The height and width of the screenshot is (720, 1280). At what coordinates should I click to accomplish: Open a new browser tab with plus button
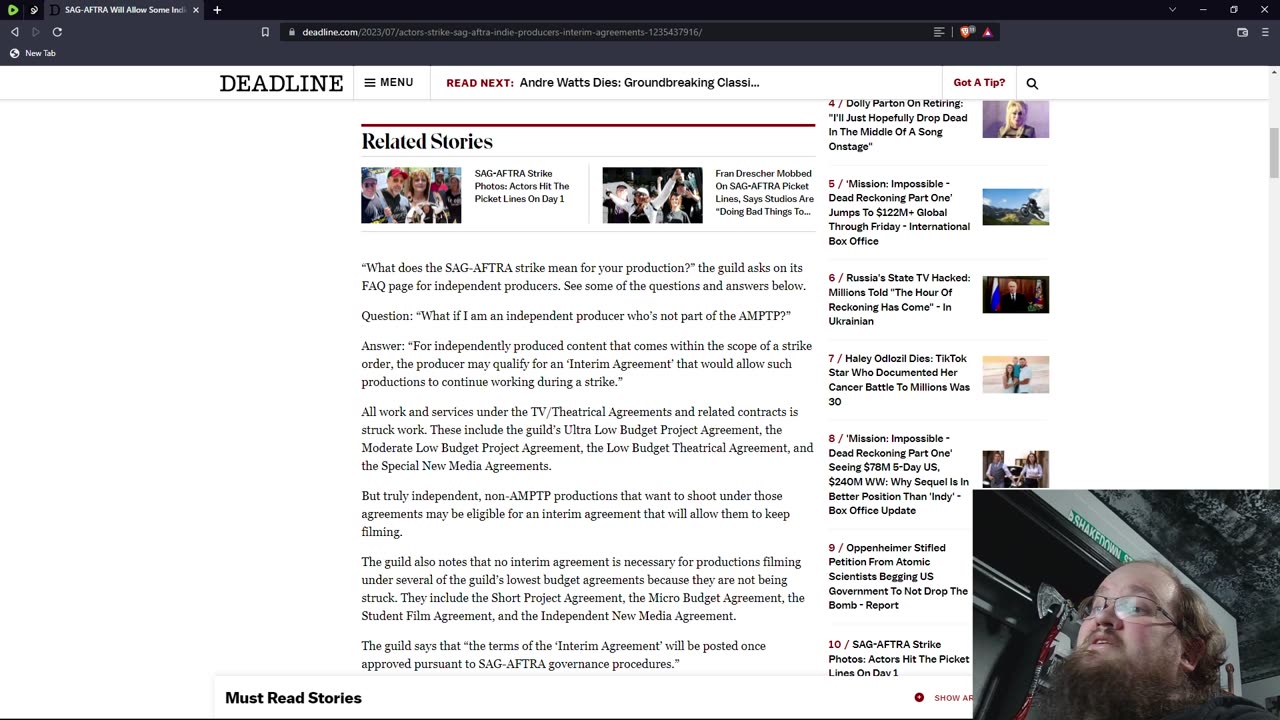click(x=217, y=10)
